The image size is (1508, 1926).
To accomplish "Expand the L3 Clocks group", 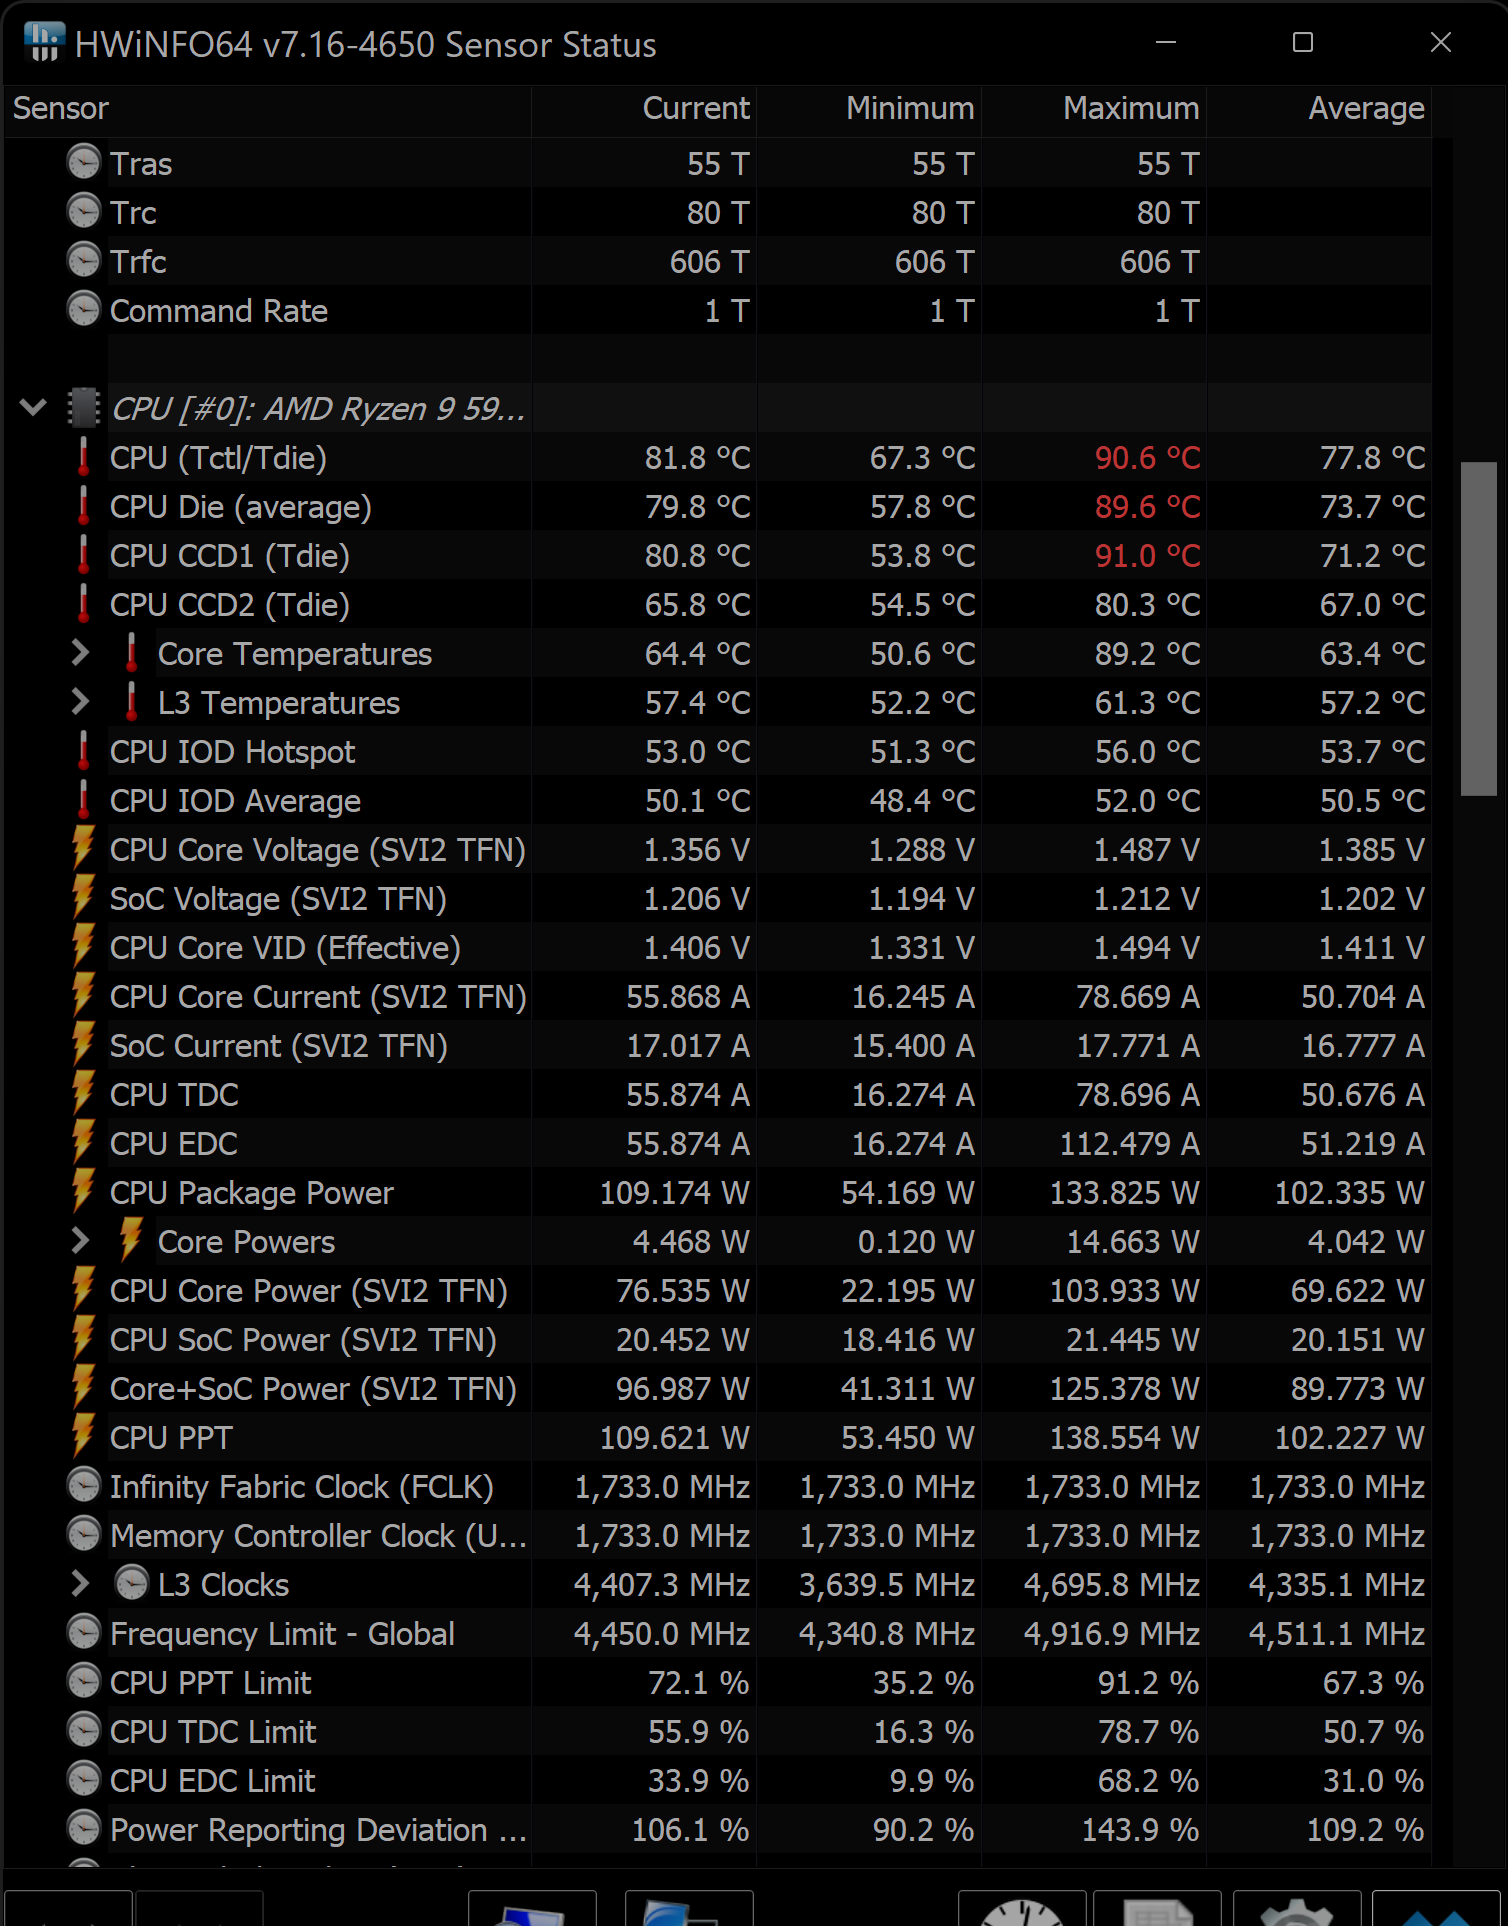I will [x=80, y=1584].
